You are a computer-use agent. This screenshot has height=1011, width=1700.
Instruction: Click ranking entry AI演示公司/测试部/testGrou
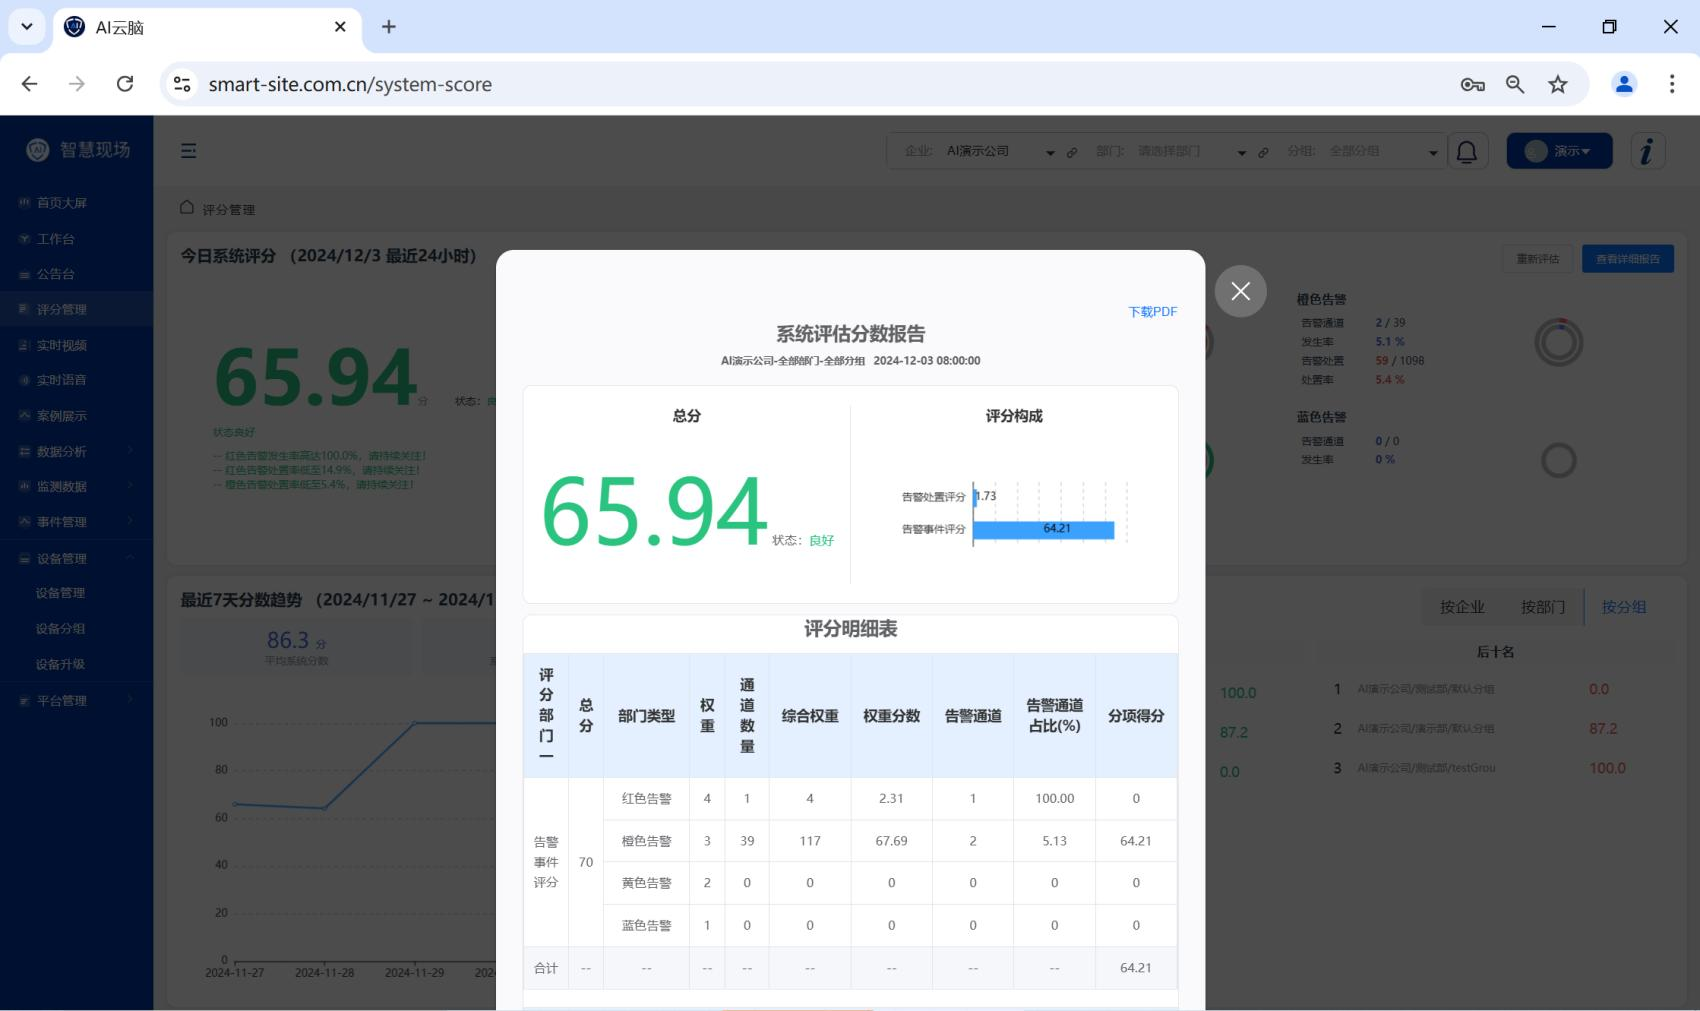1426,768
